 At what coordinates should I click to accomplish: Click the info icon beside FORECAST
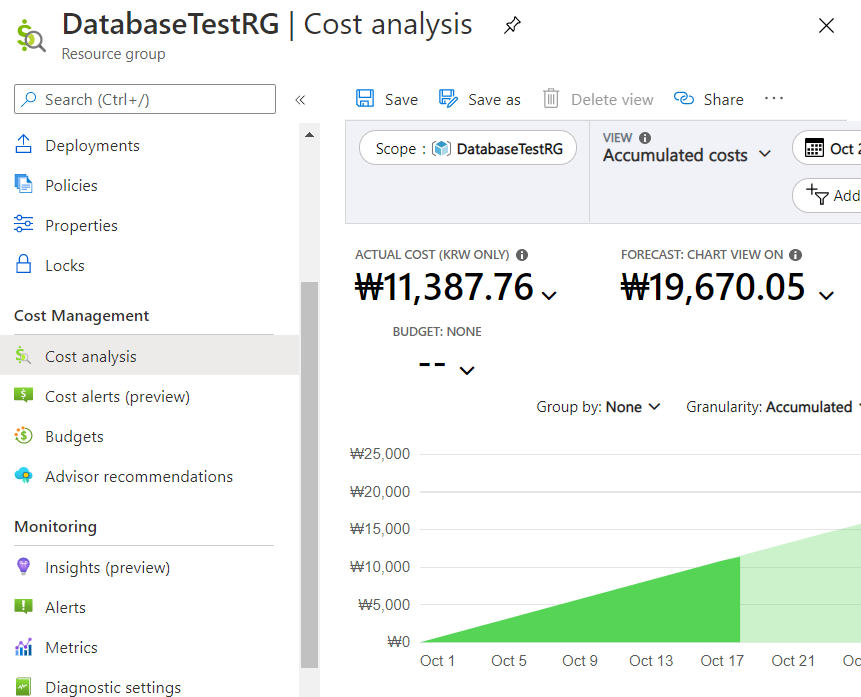point(796,255)
